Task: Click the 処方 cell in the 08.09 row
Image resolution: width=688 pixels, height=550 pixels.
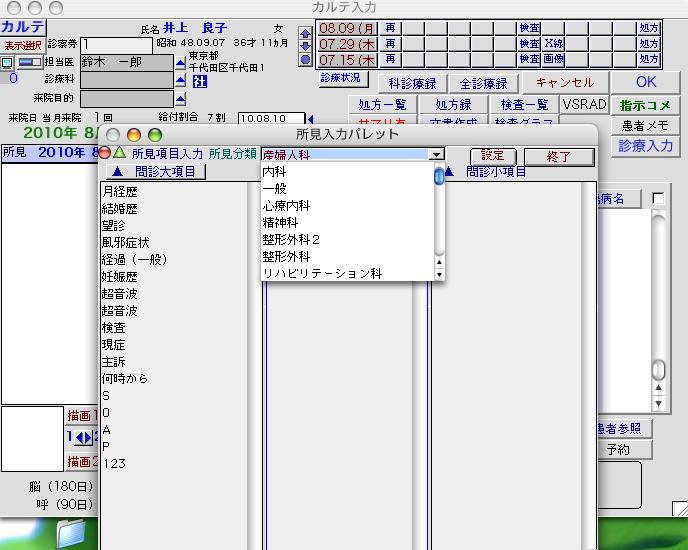Action: [649, 29]
